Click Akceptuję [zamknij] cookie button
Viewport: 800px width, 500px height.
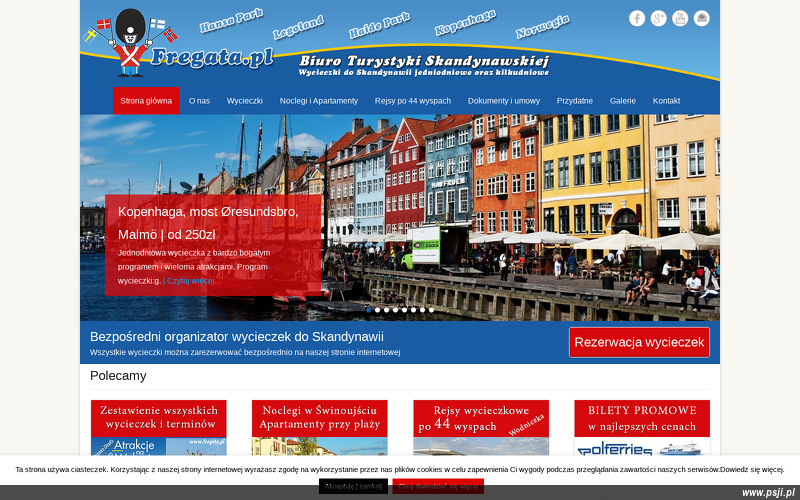(354, 486)
